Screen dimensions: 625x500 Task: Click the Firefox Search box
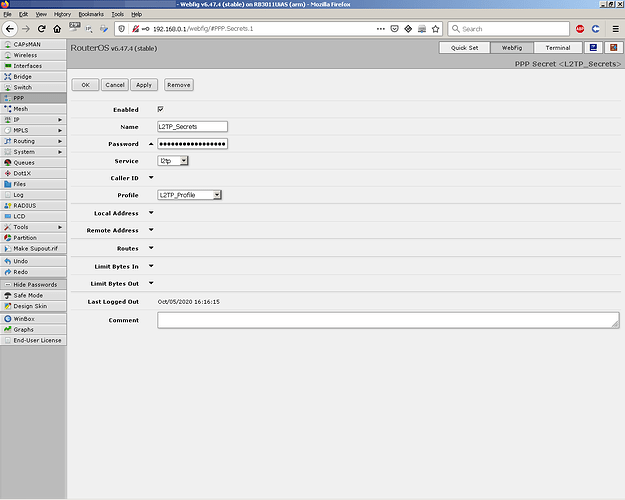[x=509, y=29]
